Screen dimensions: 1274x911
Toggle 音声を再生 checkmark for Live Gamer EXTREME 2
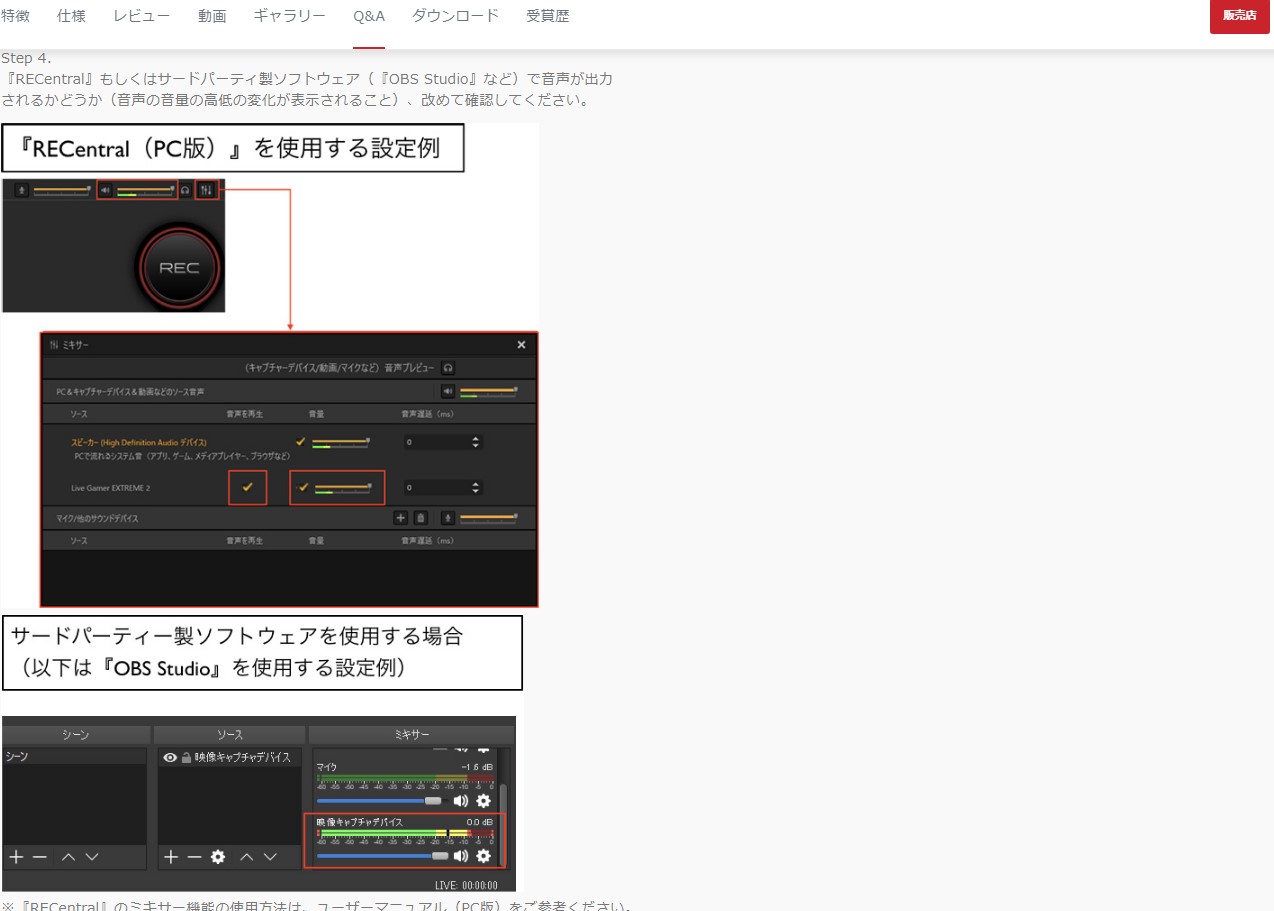[248, 487]
